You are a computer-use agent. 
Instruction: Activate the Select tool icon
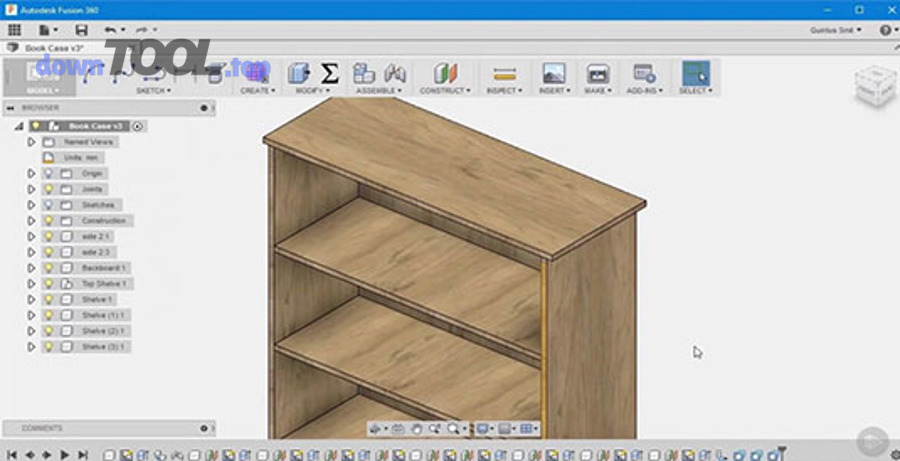pyautogui.click(x=694, y=73)
